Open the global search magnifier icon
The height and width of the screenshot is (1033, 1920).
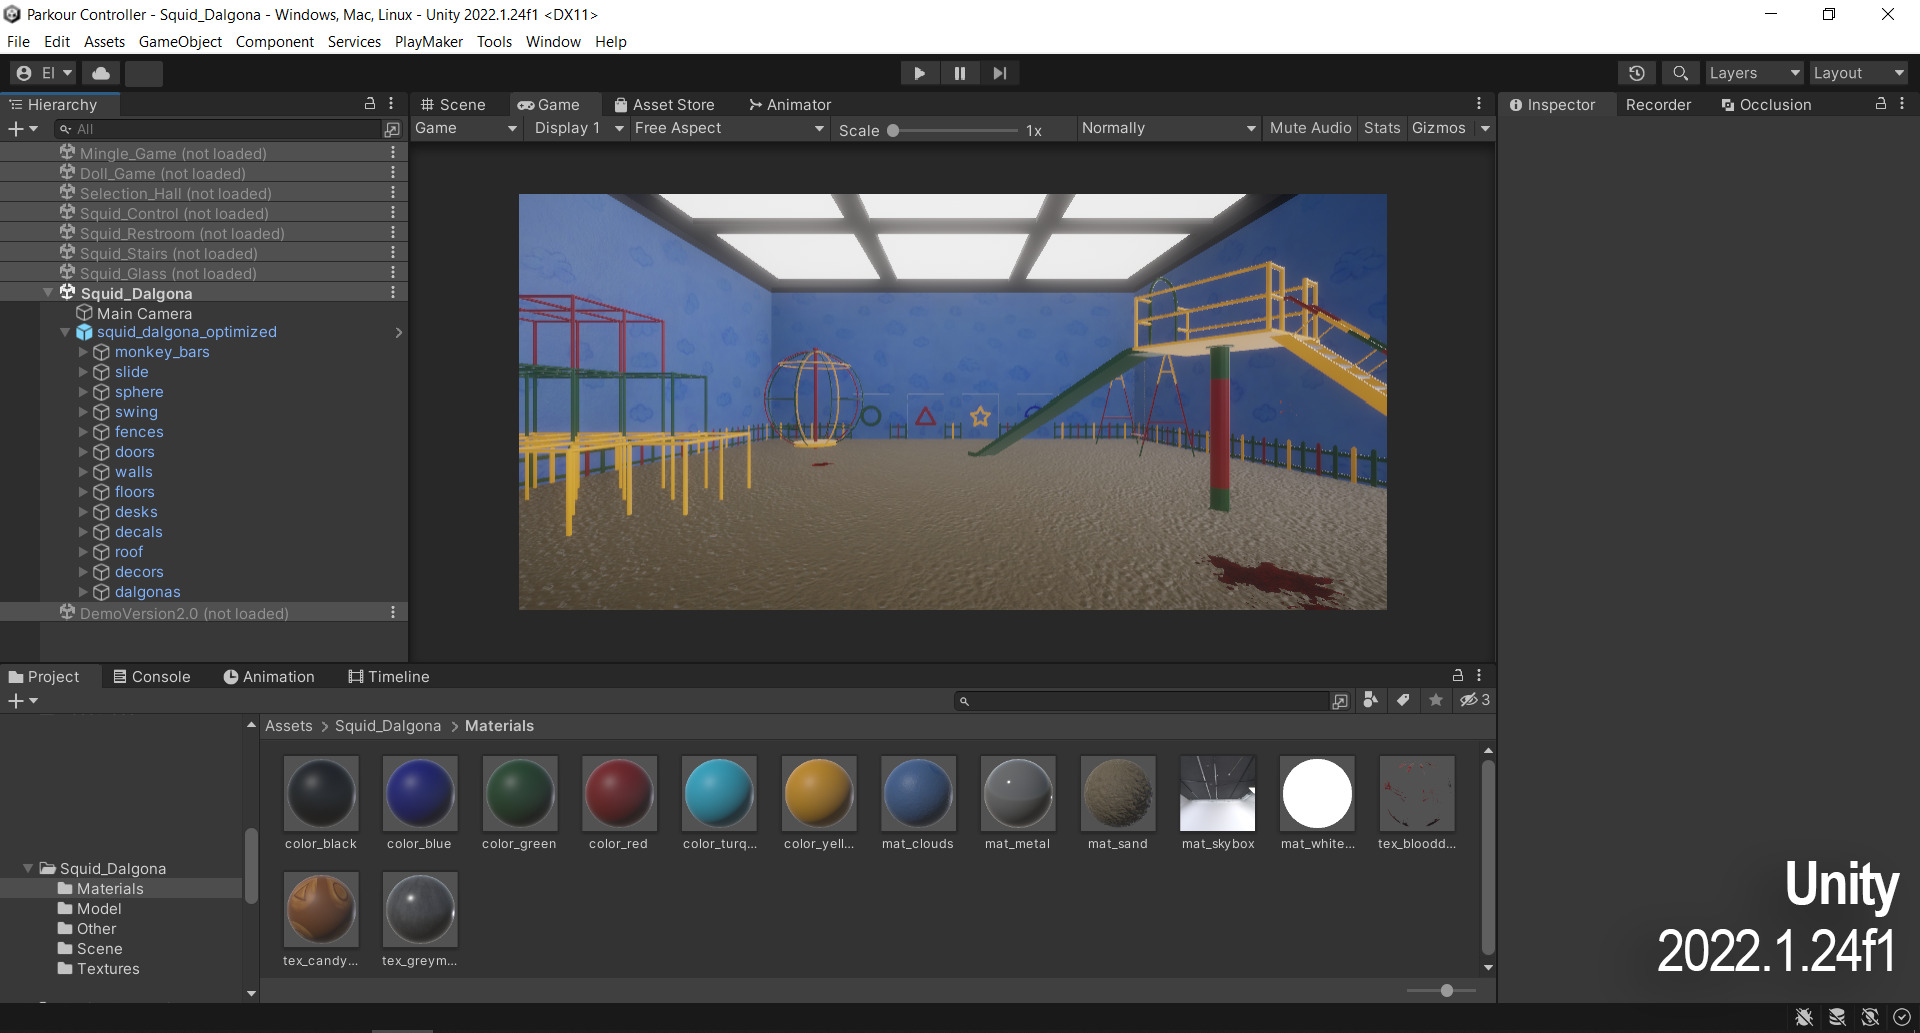(x=1680, y=73)
